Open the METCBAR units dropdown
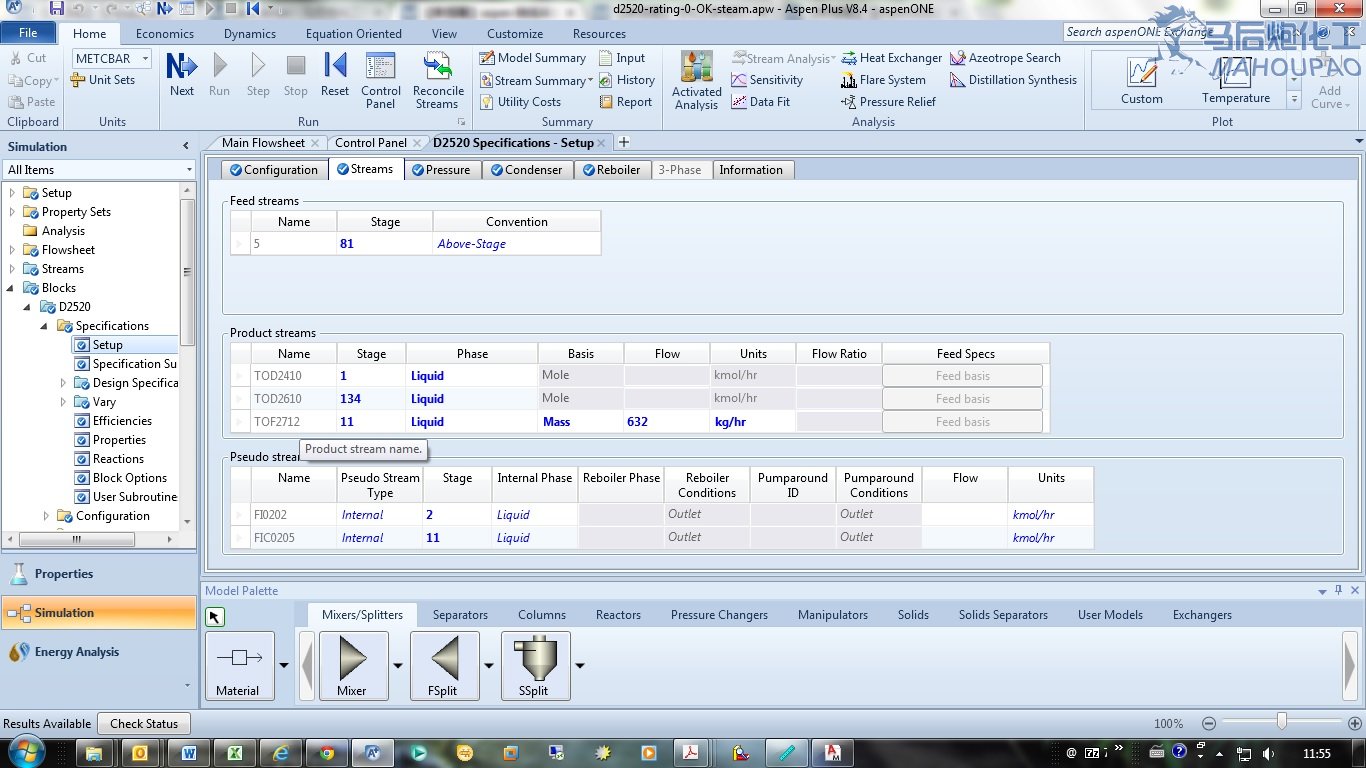This screenshot has height=768, width=1366. click(x=144, y=59)
